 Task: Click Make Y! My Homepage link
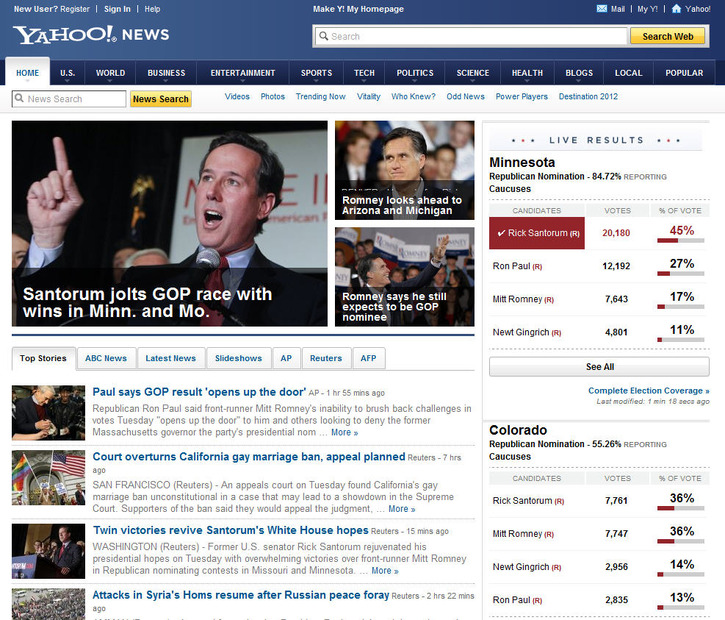(358, 9)
